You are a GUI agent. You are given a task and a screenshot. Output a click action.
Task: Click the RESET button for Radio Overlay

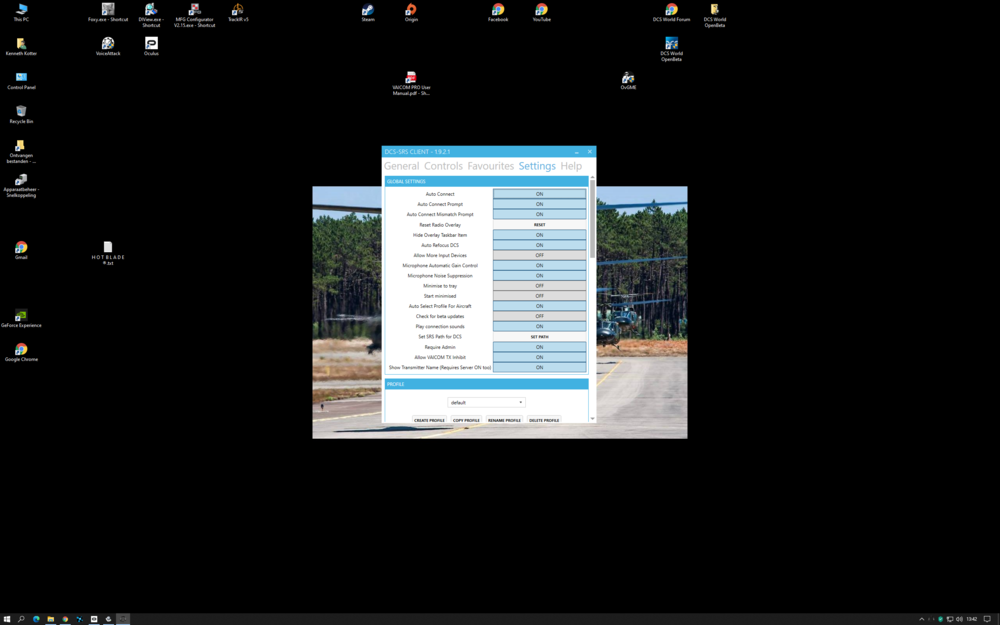click(x=539, y=224)
